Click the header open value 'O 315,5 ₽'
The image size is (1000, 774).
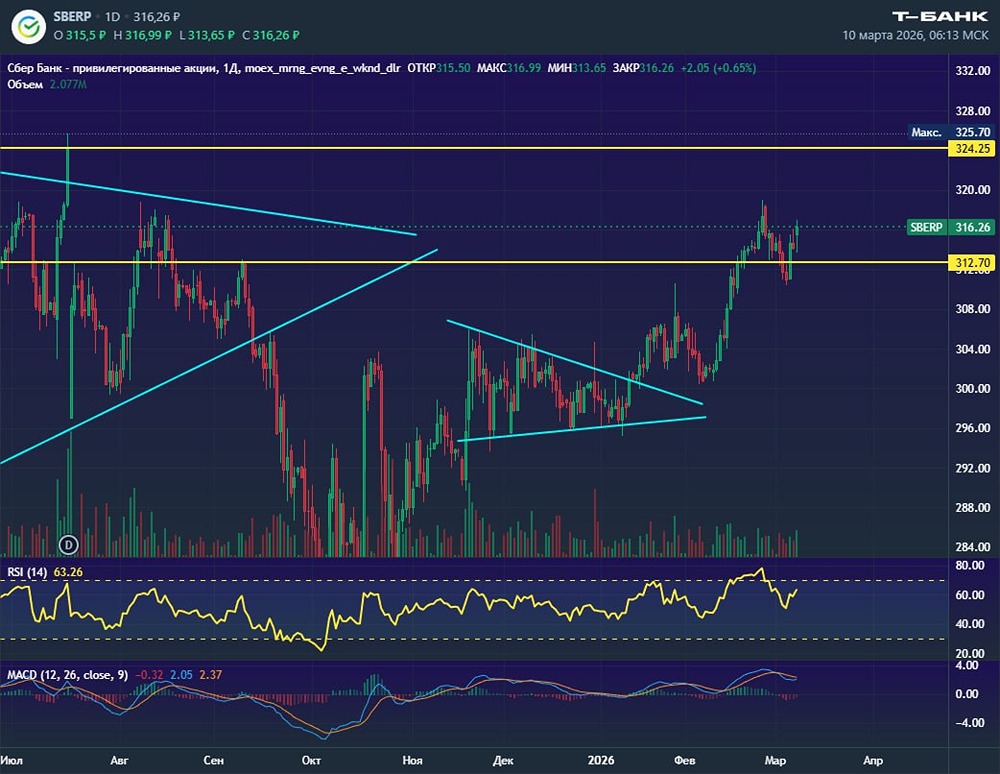(x=80, y=36)
